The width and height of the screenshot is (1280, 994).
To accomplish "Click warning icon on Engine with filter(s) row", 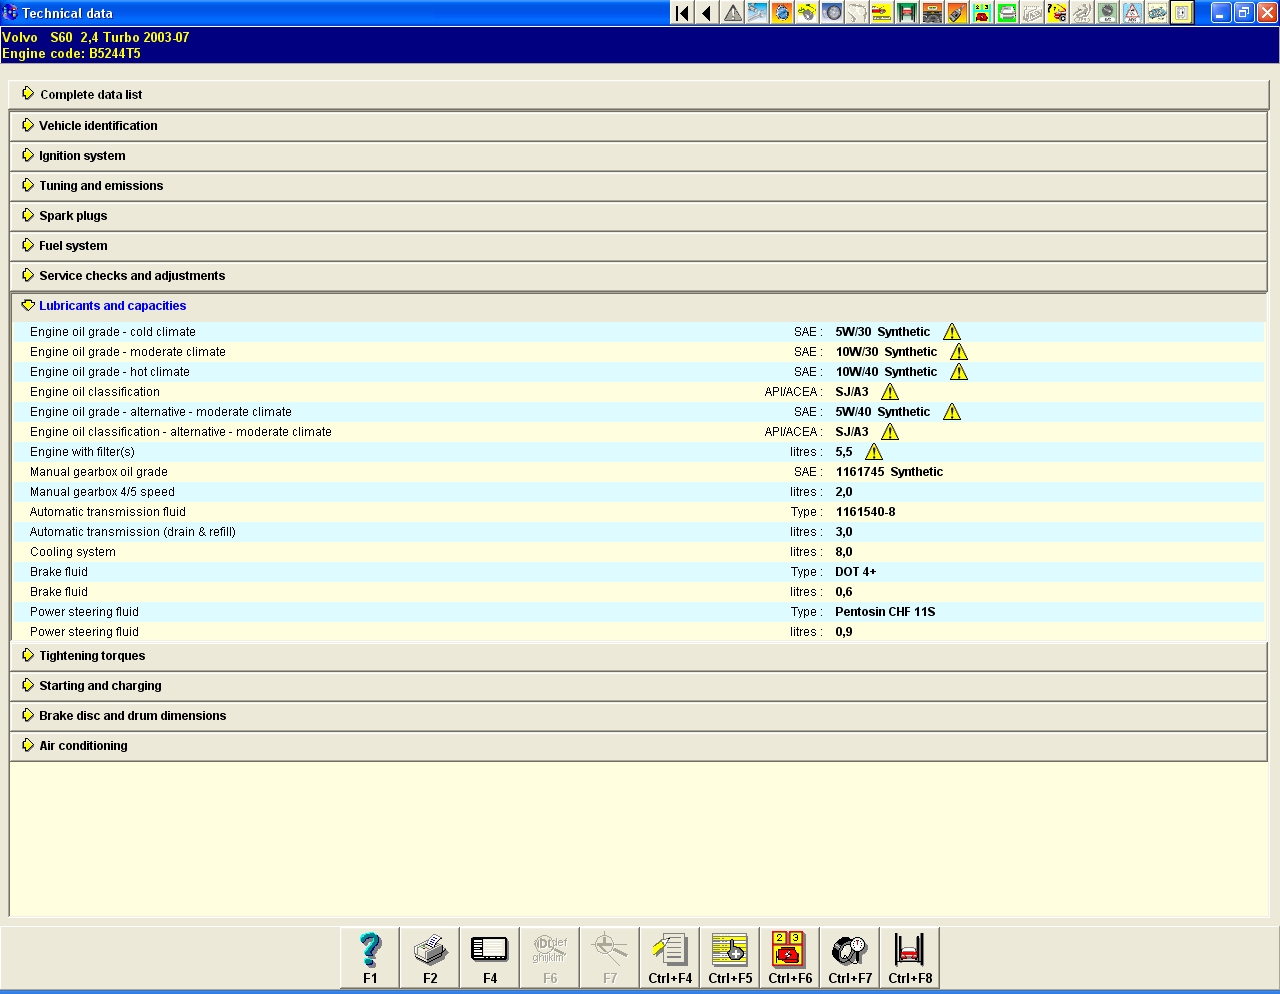I will pyautogui.click(x=874, y=452).
